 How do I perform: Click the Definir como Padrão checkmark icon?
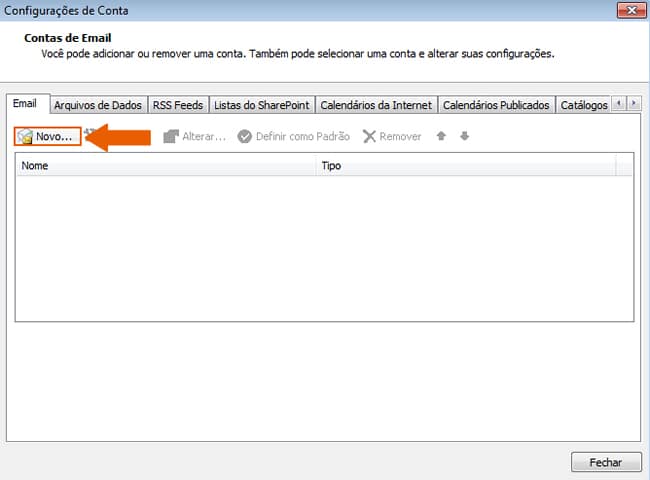click(245, 136)
